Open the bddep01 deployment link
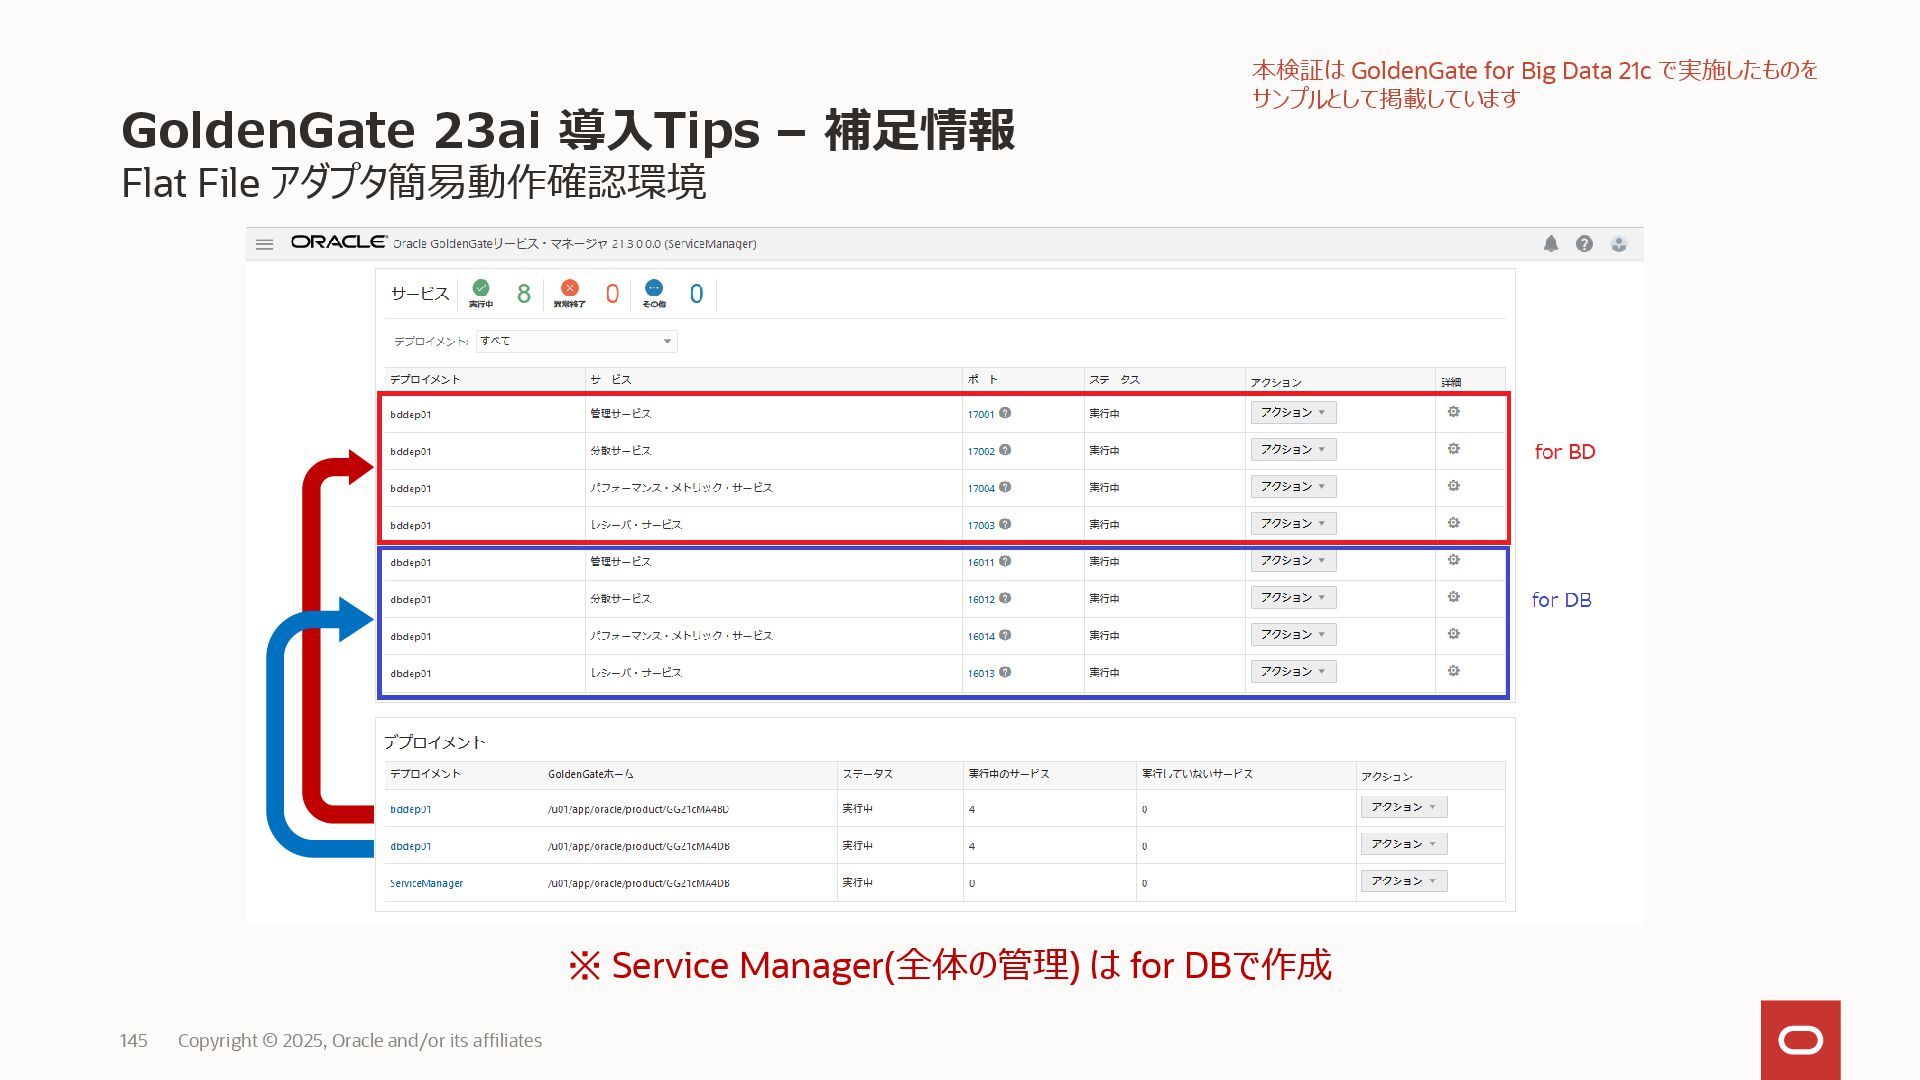The image size is (1920, 1080). 410,809
